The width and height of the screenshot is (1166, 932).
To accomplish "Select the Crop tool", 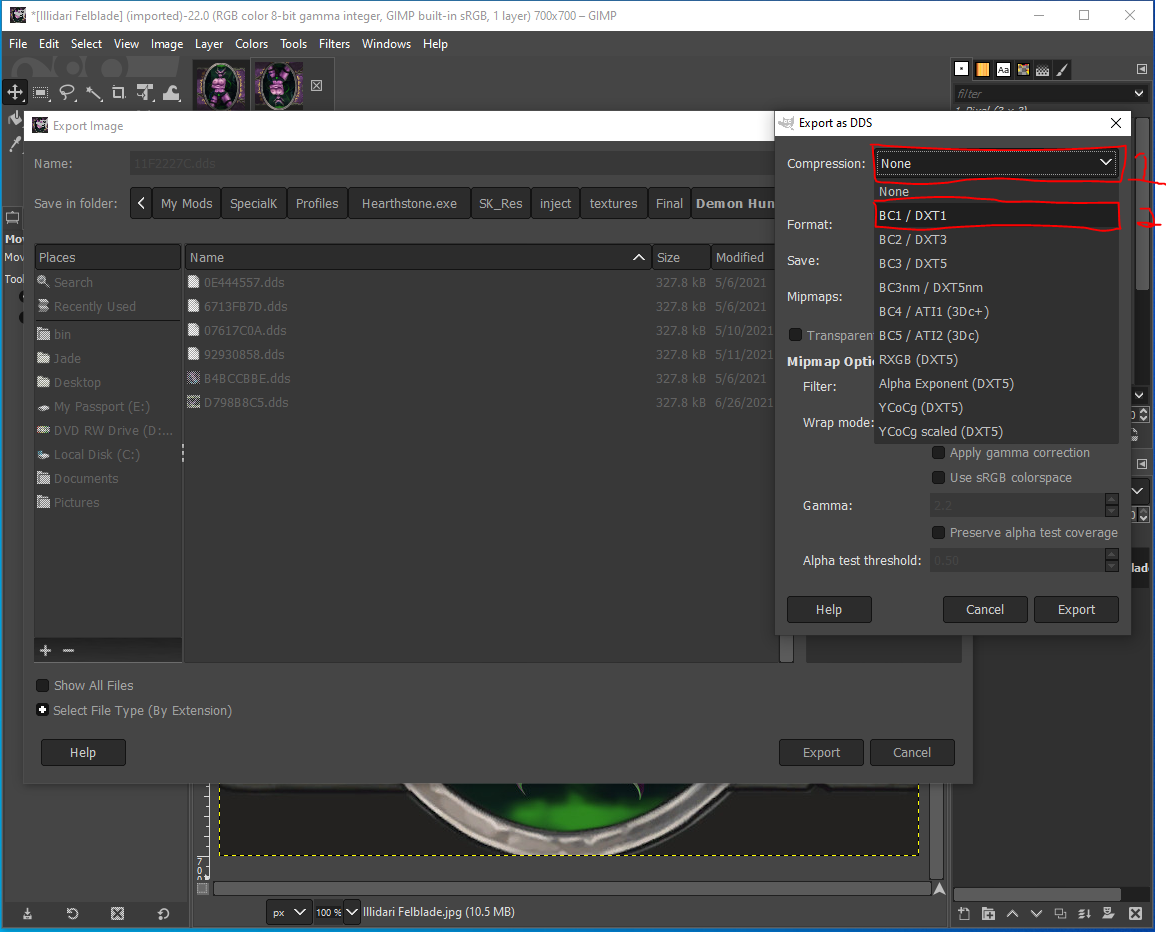I will pyautogui.click(x=120, y=92).
